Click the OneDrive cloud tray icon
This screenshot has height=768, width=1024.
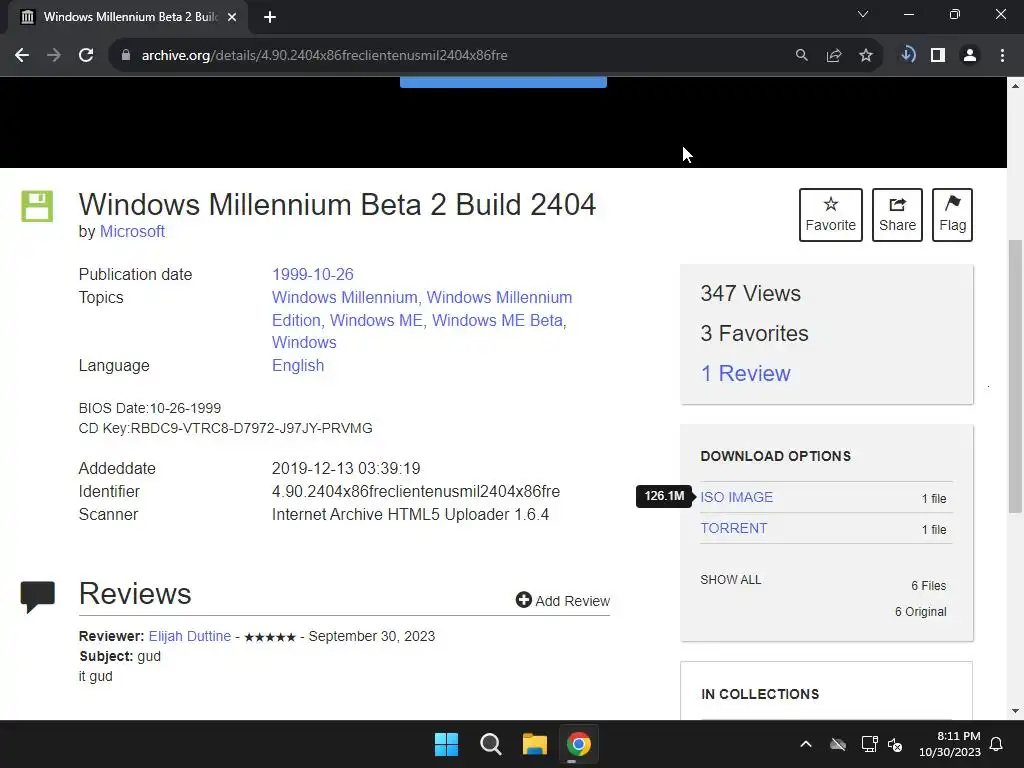pyautogui.click(x=838, y=744)
